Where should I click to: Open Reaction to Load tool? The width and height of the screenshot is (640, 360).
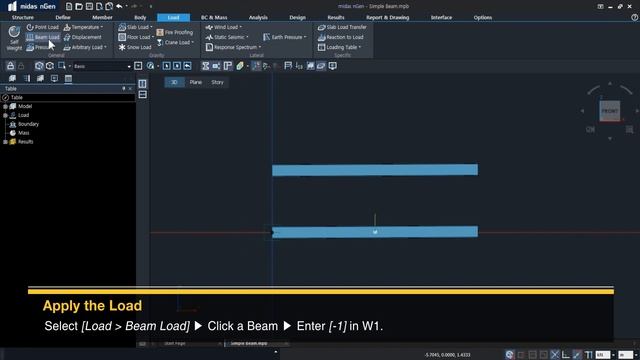pos(340,37)
